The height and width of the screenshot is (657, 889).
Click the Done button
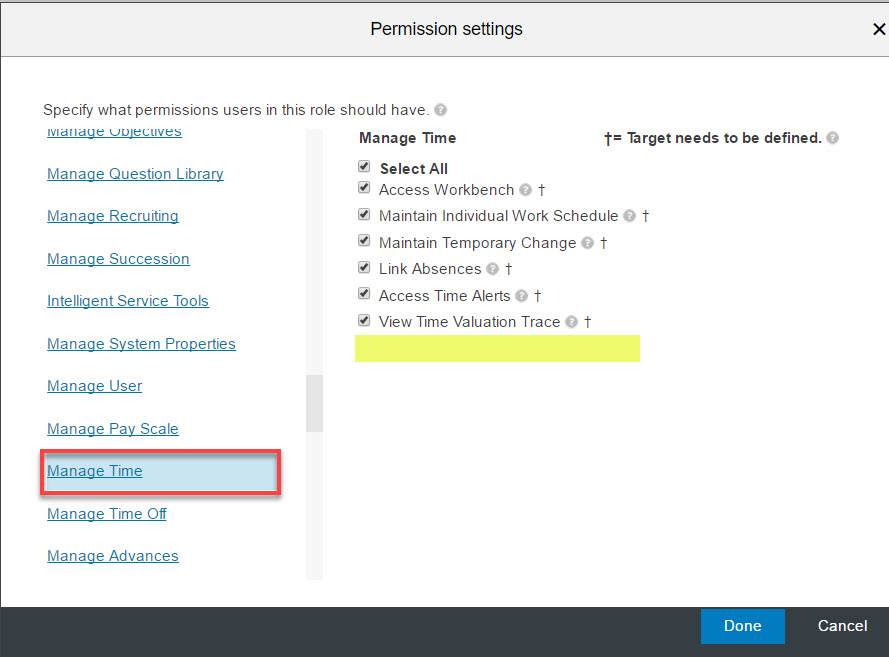(x=743, y=626)
